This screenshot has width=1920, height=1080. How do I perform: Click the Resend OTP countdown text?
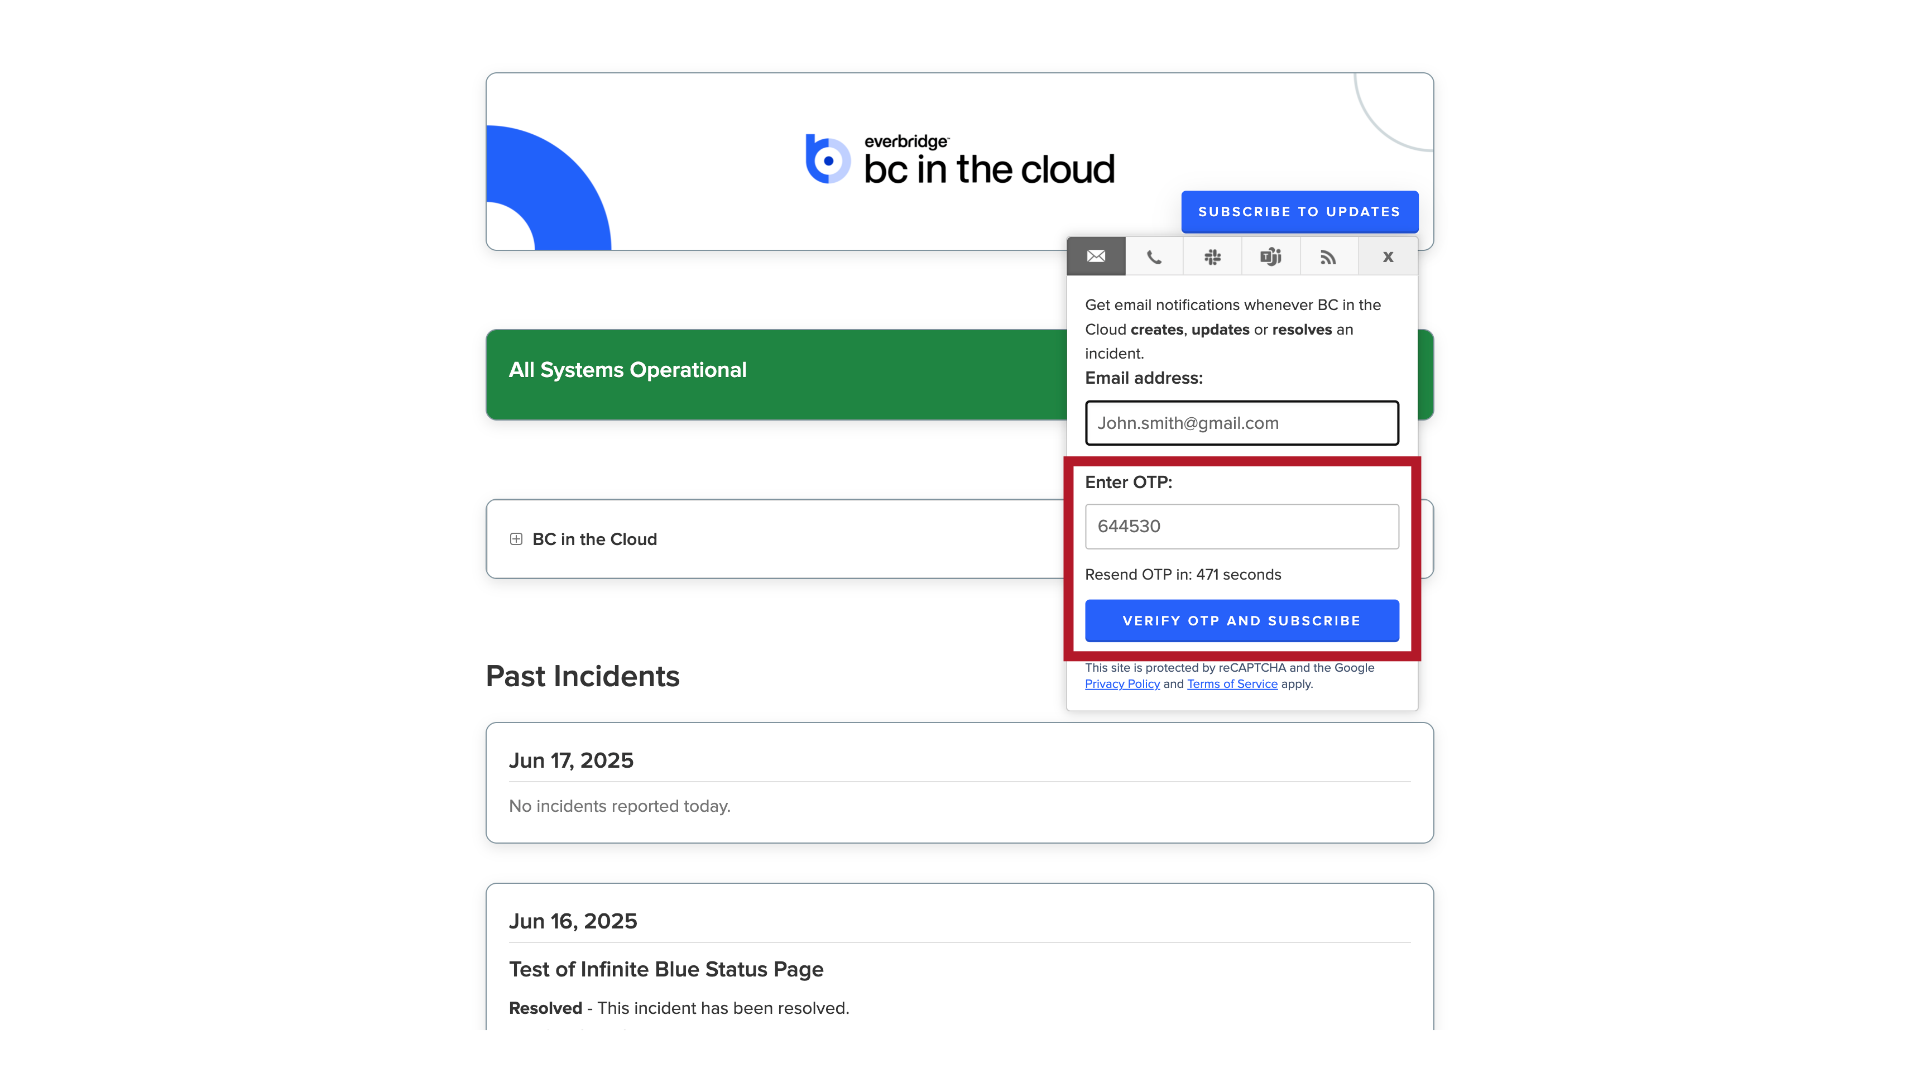click(x=1183, y=575)
